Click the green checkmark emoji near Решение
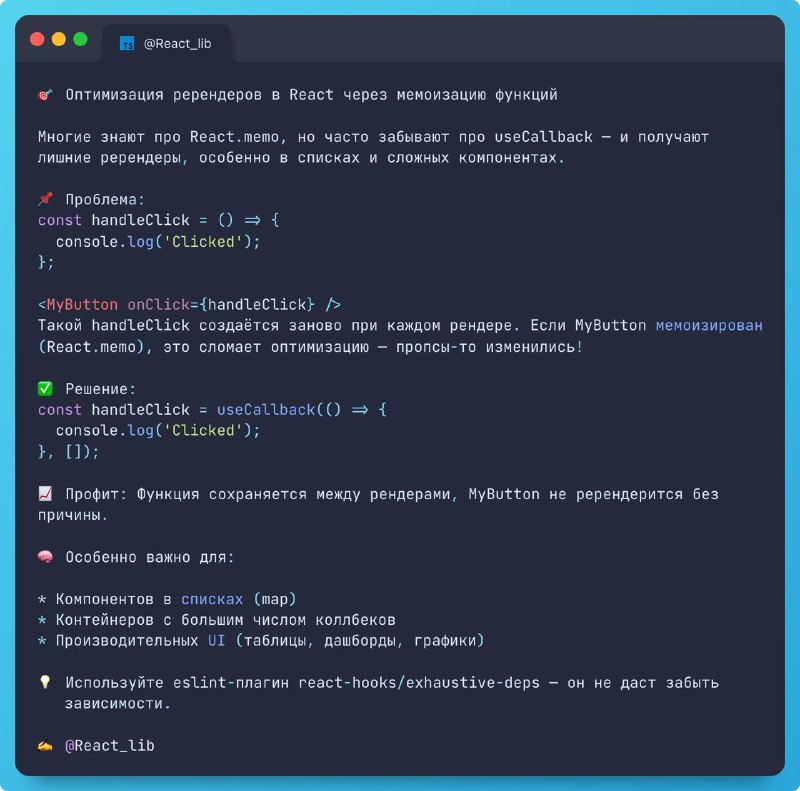The width and height of the screenshot is (800, 791). click(45, 389)
